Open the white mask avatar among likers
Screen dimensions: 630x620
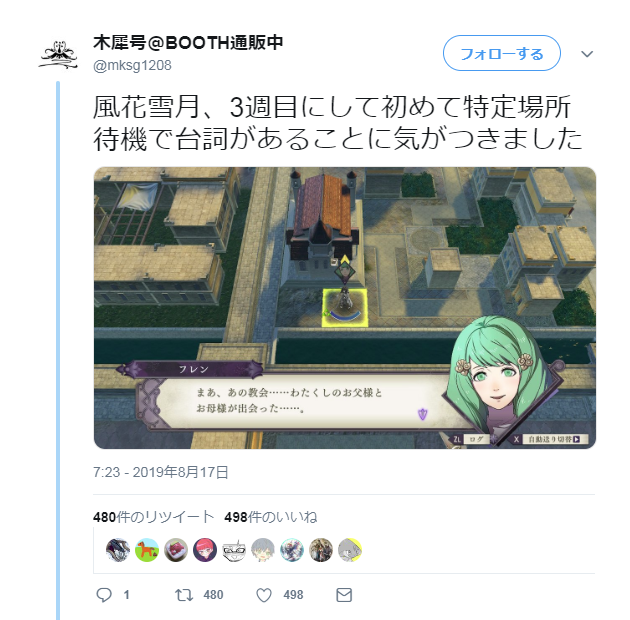[x=234, y=550]
